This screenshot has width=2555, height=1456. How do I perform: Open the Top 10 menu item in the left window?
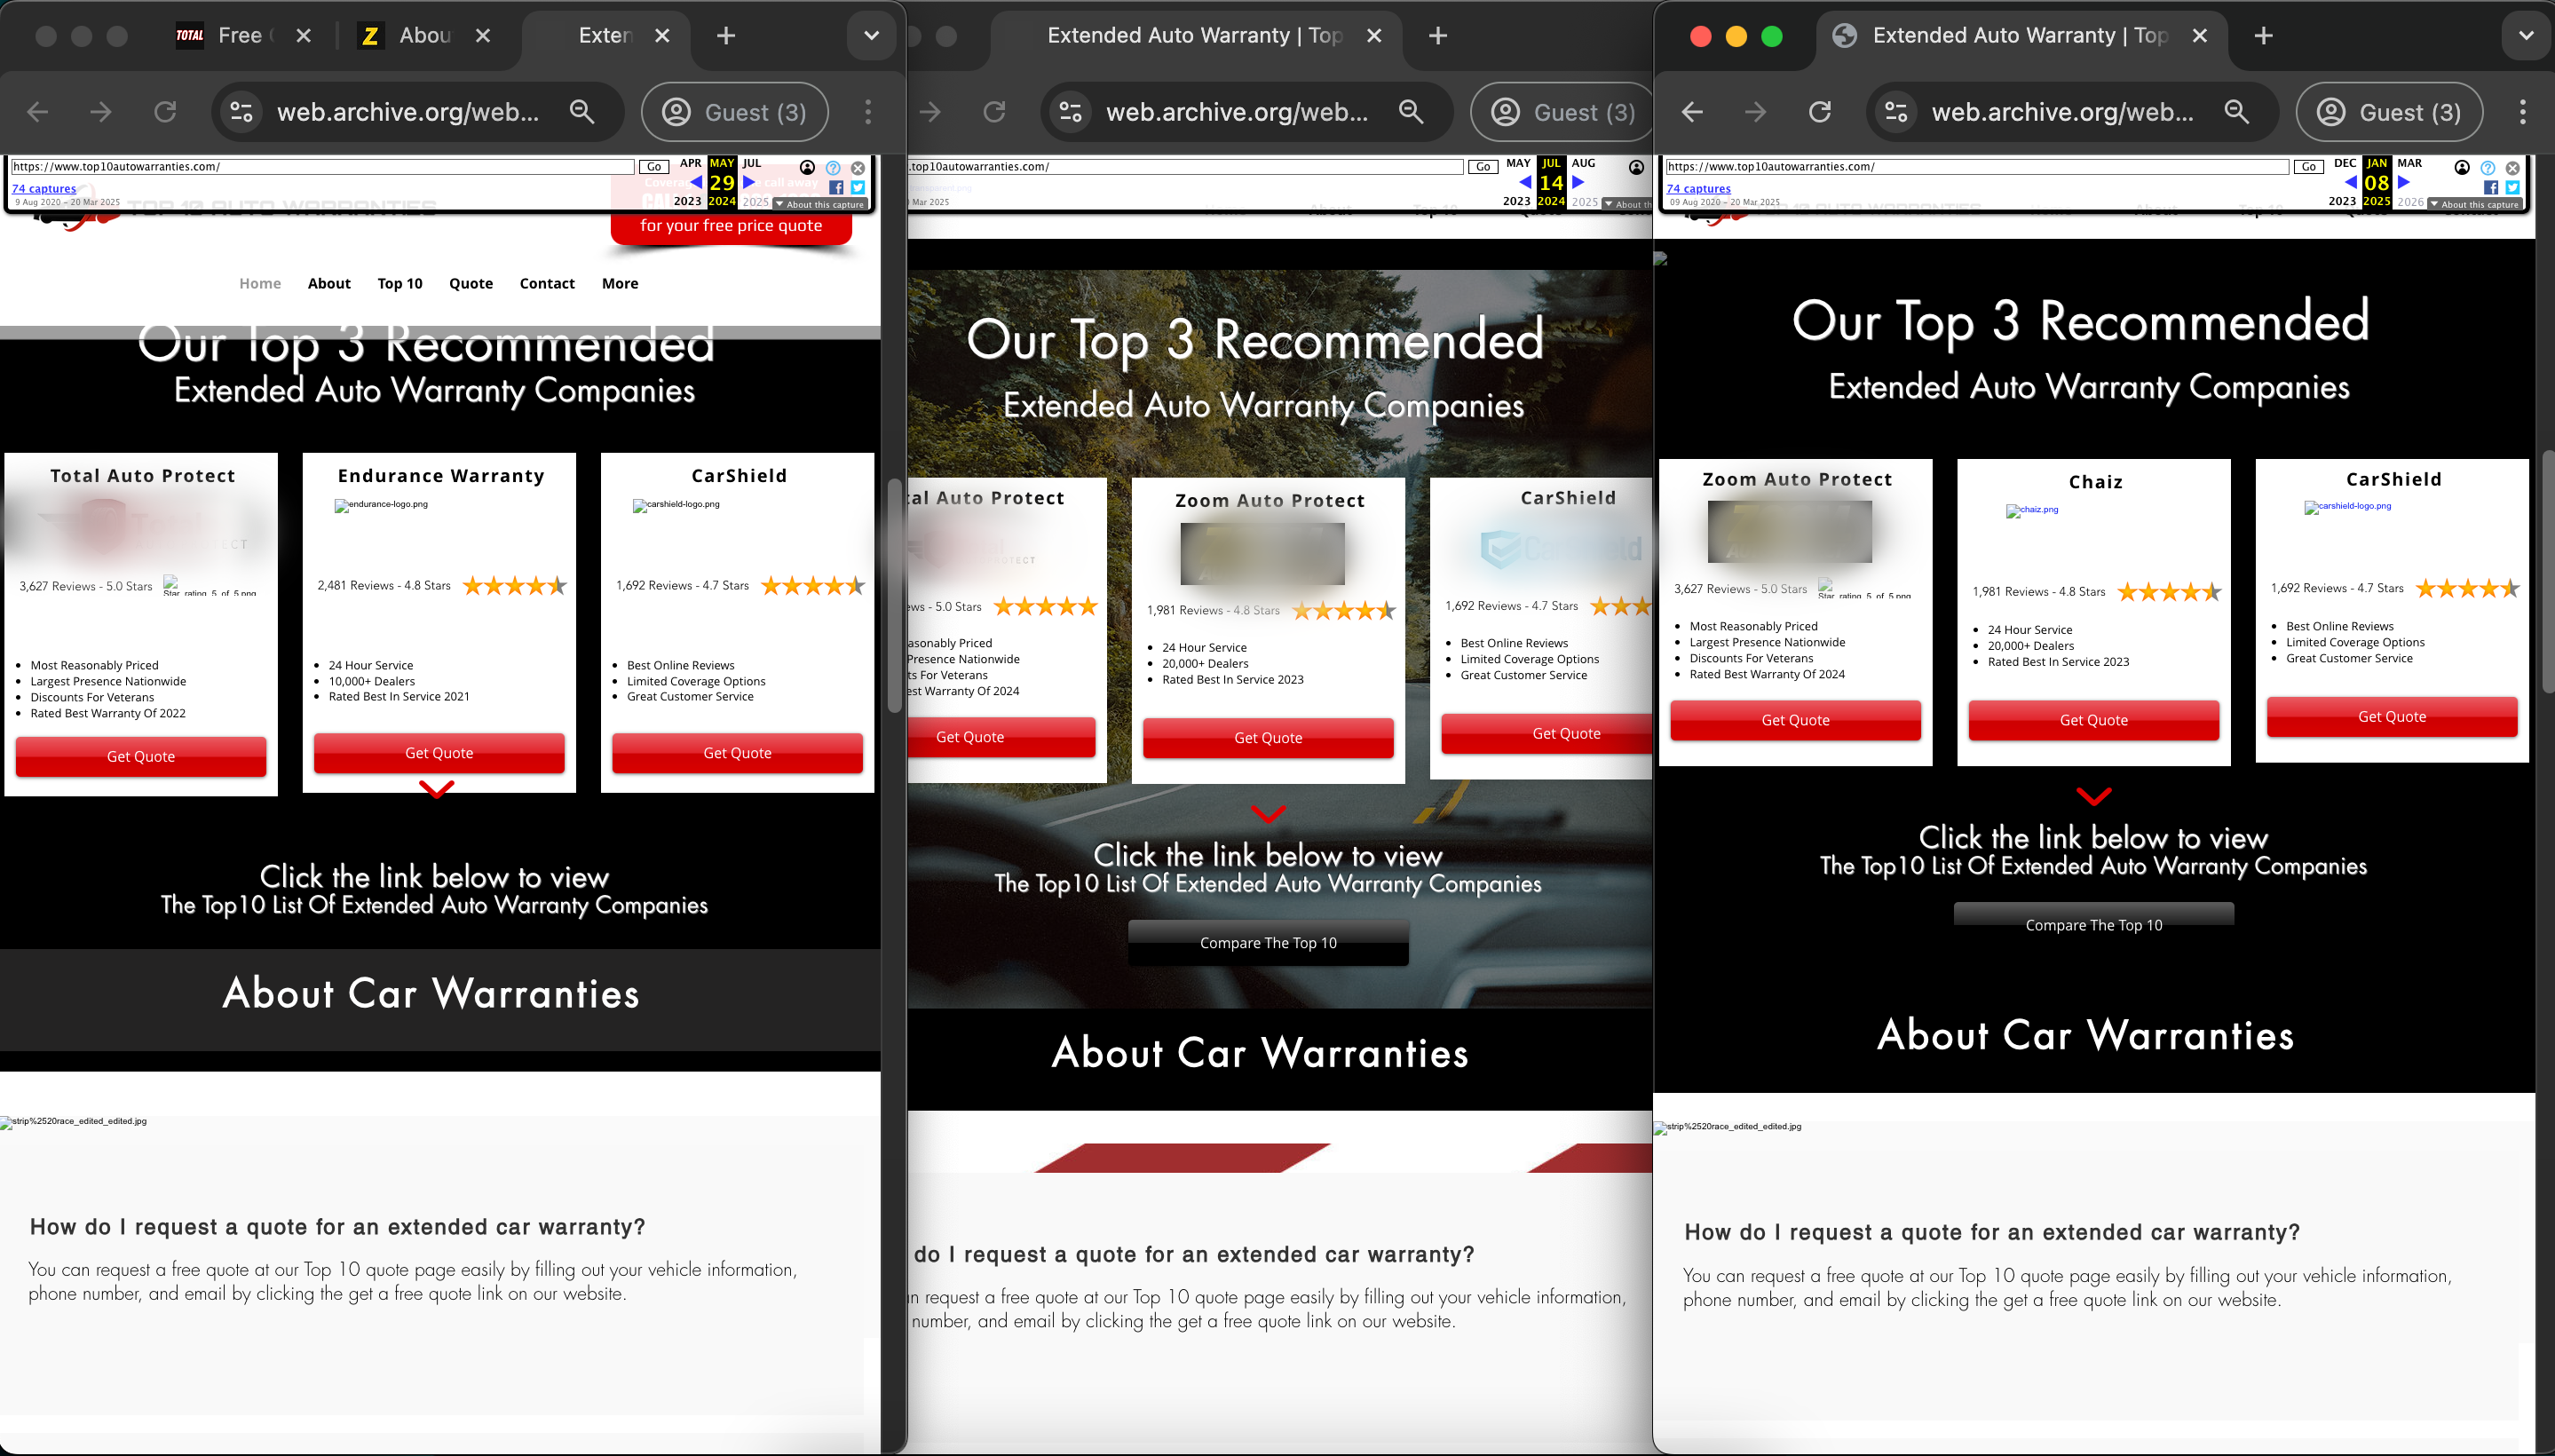click(400, 283)
